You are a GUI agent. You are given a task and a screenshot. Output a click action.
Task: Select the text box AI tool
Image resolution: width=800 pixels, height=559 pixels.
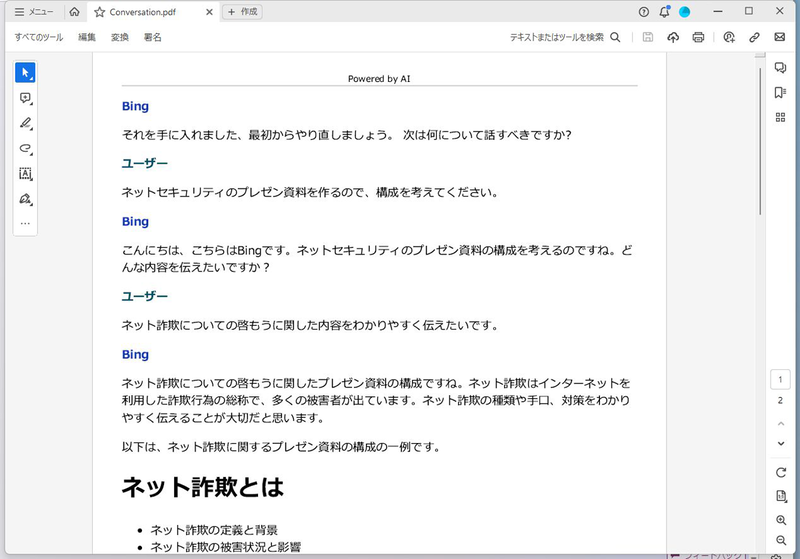point(25,174)
